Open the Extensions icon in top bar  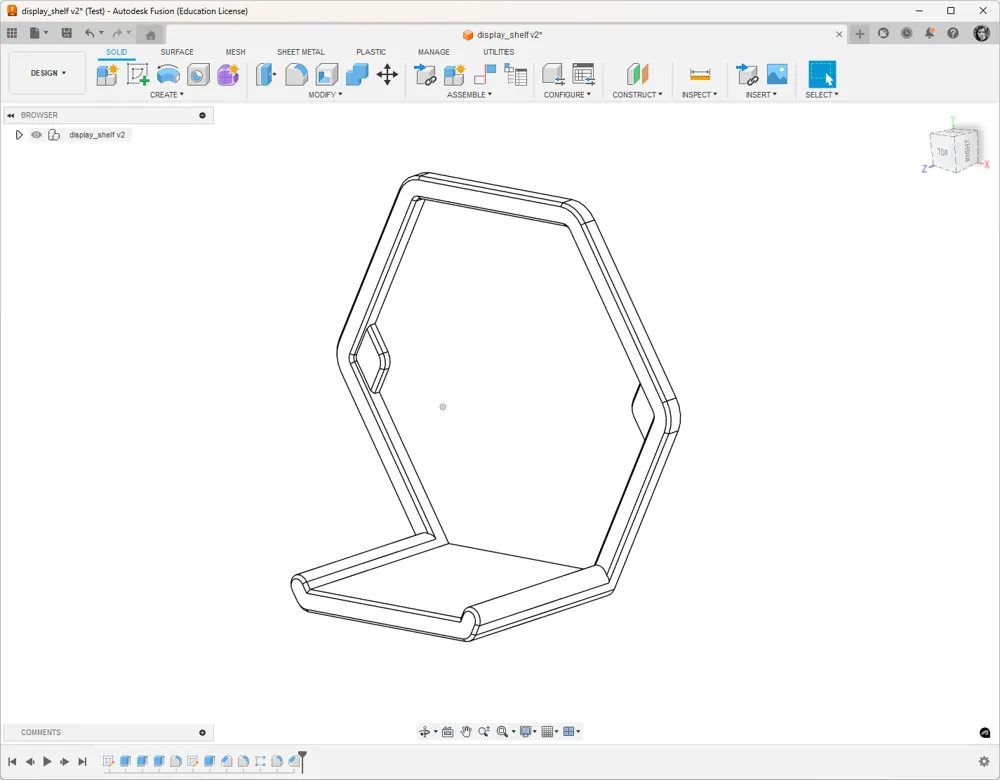click(x=883, y=33)
